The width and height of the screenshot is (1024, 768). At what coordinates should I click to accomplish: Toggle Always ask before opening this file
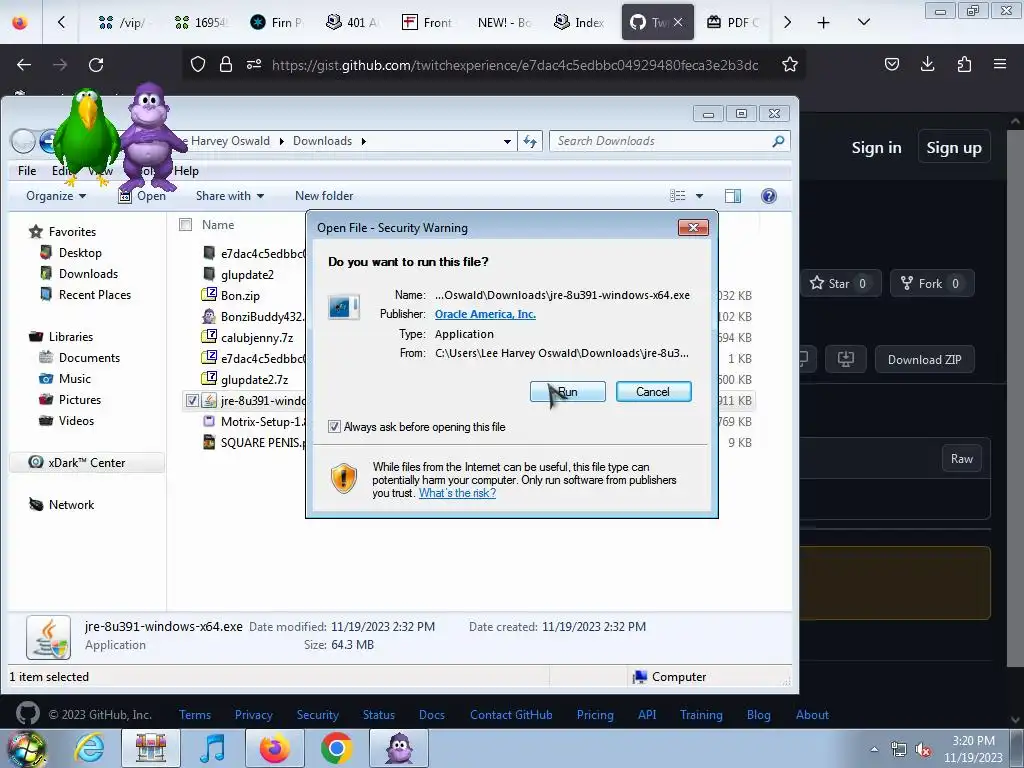coord(334,427)
